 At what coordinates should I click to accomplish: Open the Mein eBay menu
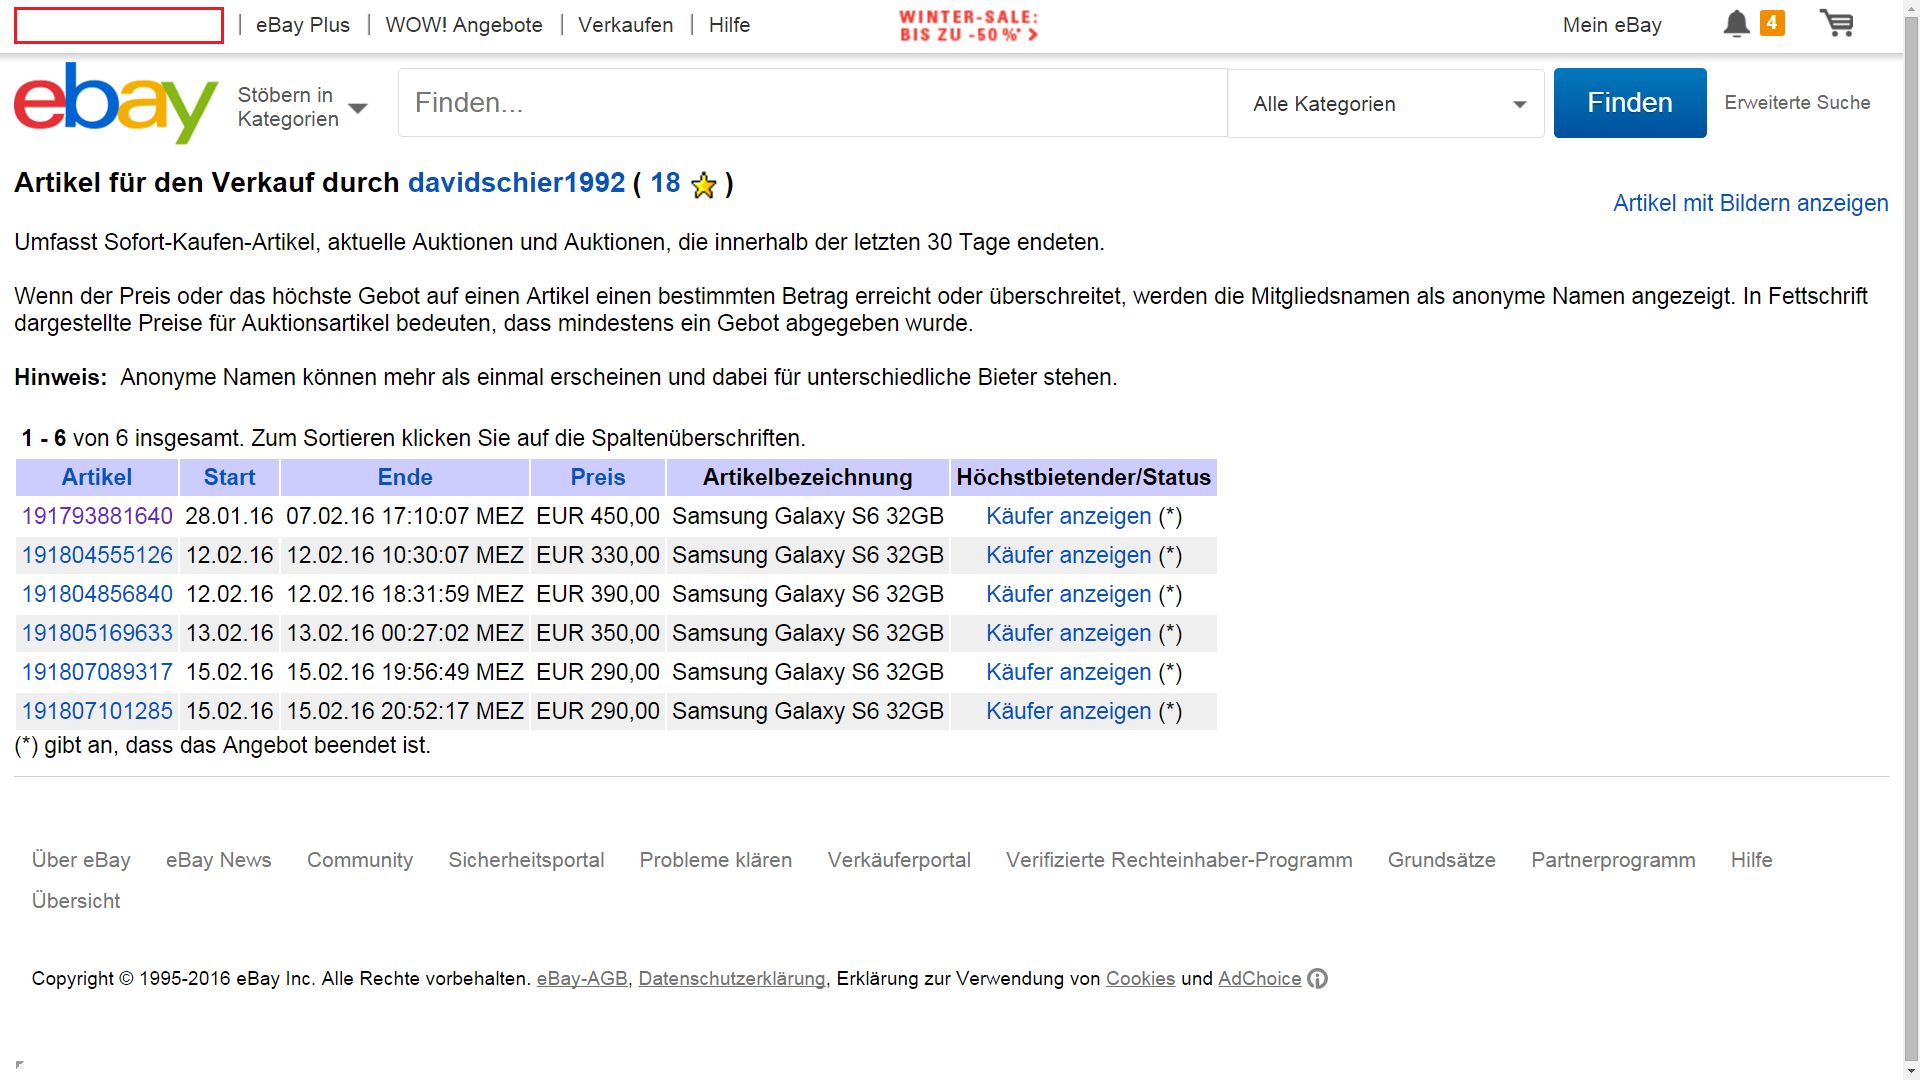[x=1611, y=25]
